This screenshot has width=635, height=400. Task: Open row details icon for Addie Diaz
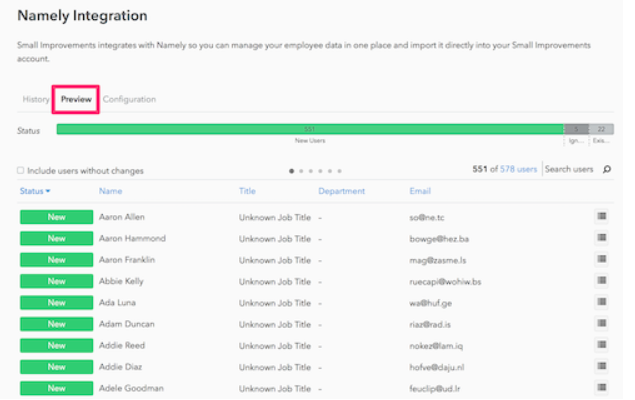601,366
